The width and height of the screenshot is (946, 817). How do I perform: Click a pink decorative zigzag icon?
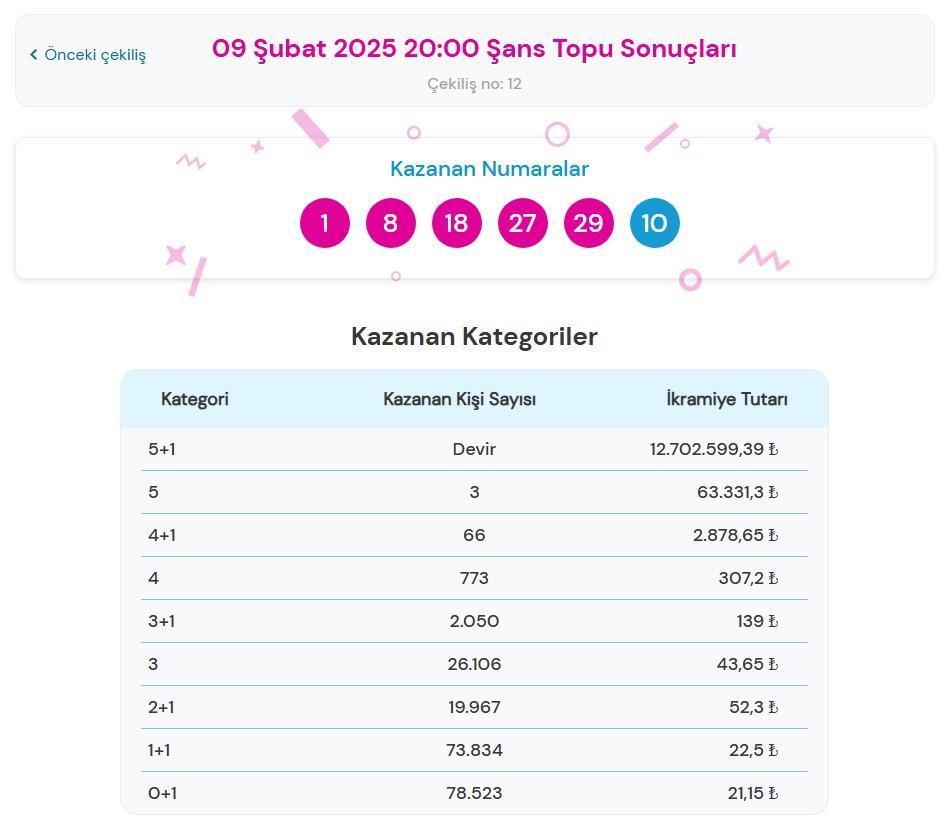pos(188,163)
